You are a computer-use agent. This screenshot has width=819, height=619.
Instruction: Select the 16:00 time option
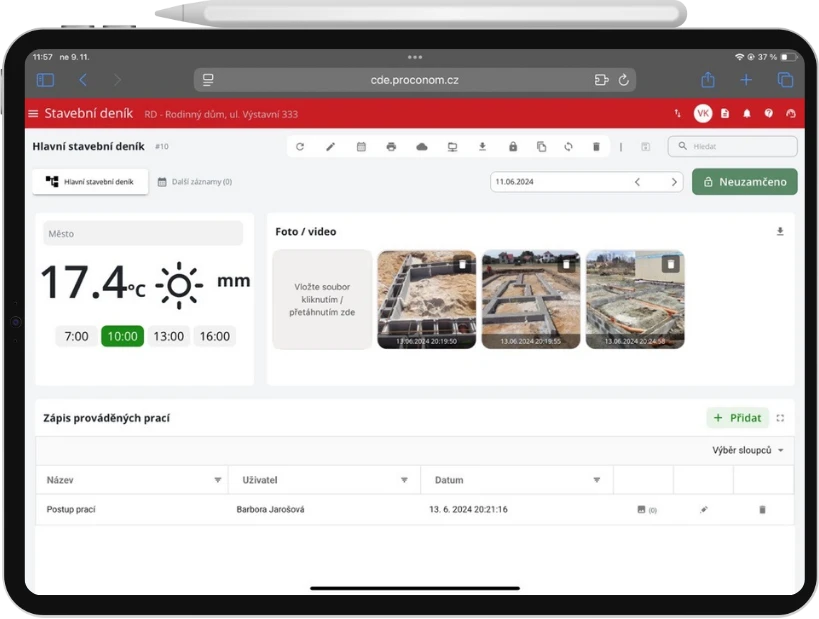pos(214,337)
